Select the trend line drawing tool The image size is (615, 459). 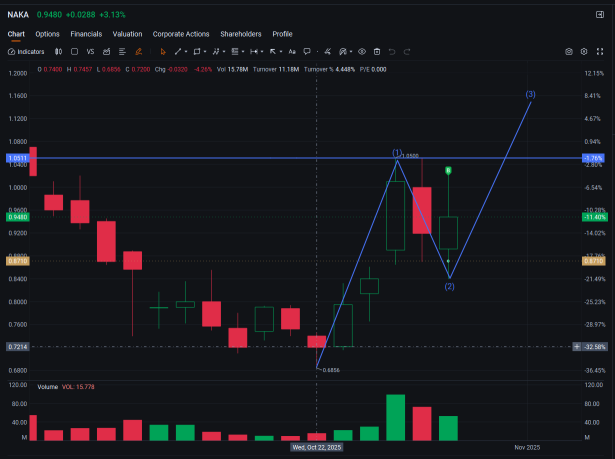coord(178,51)
